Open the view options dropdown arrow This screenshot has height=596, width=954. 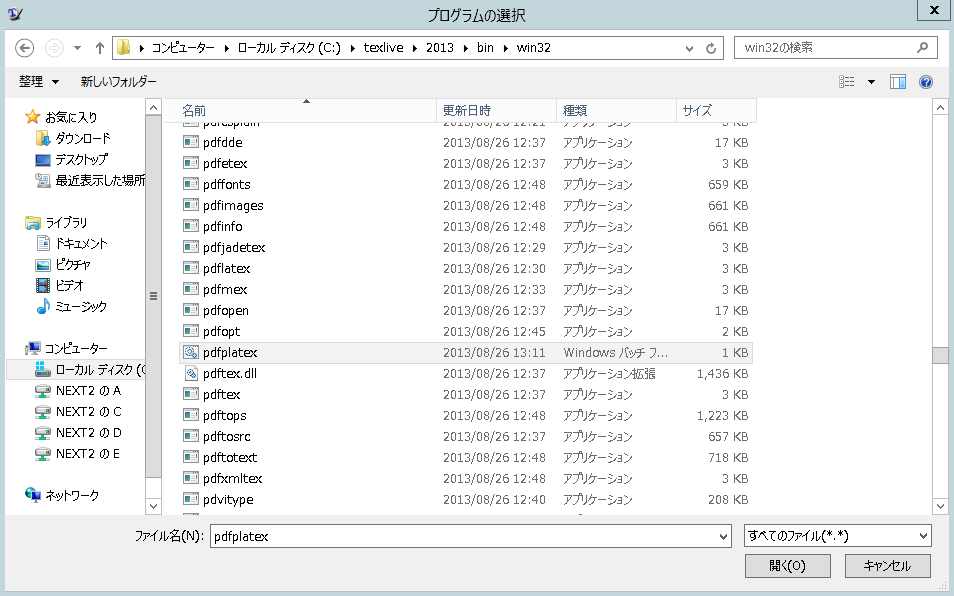click(x=871, y=82)
